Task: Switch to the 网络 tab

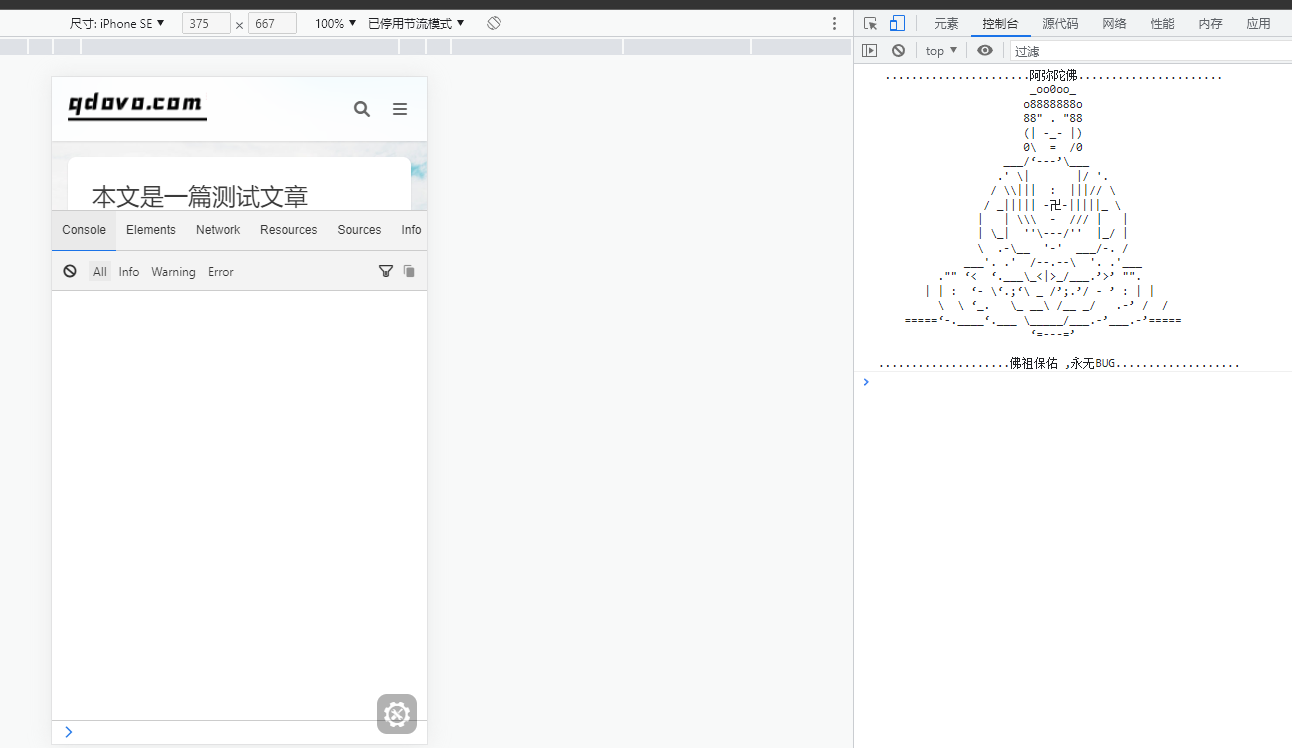Action: coord(1115,24)
